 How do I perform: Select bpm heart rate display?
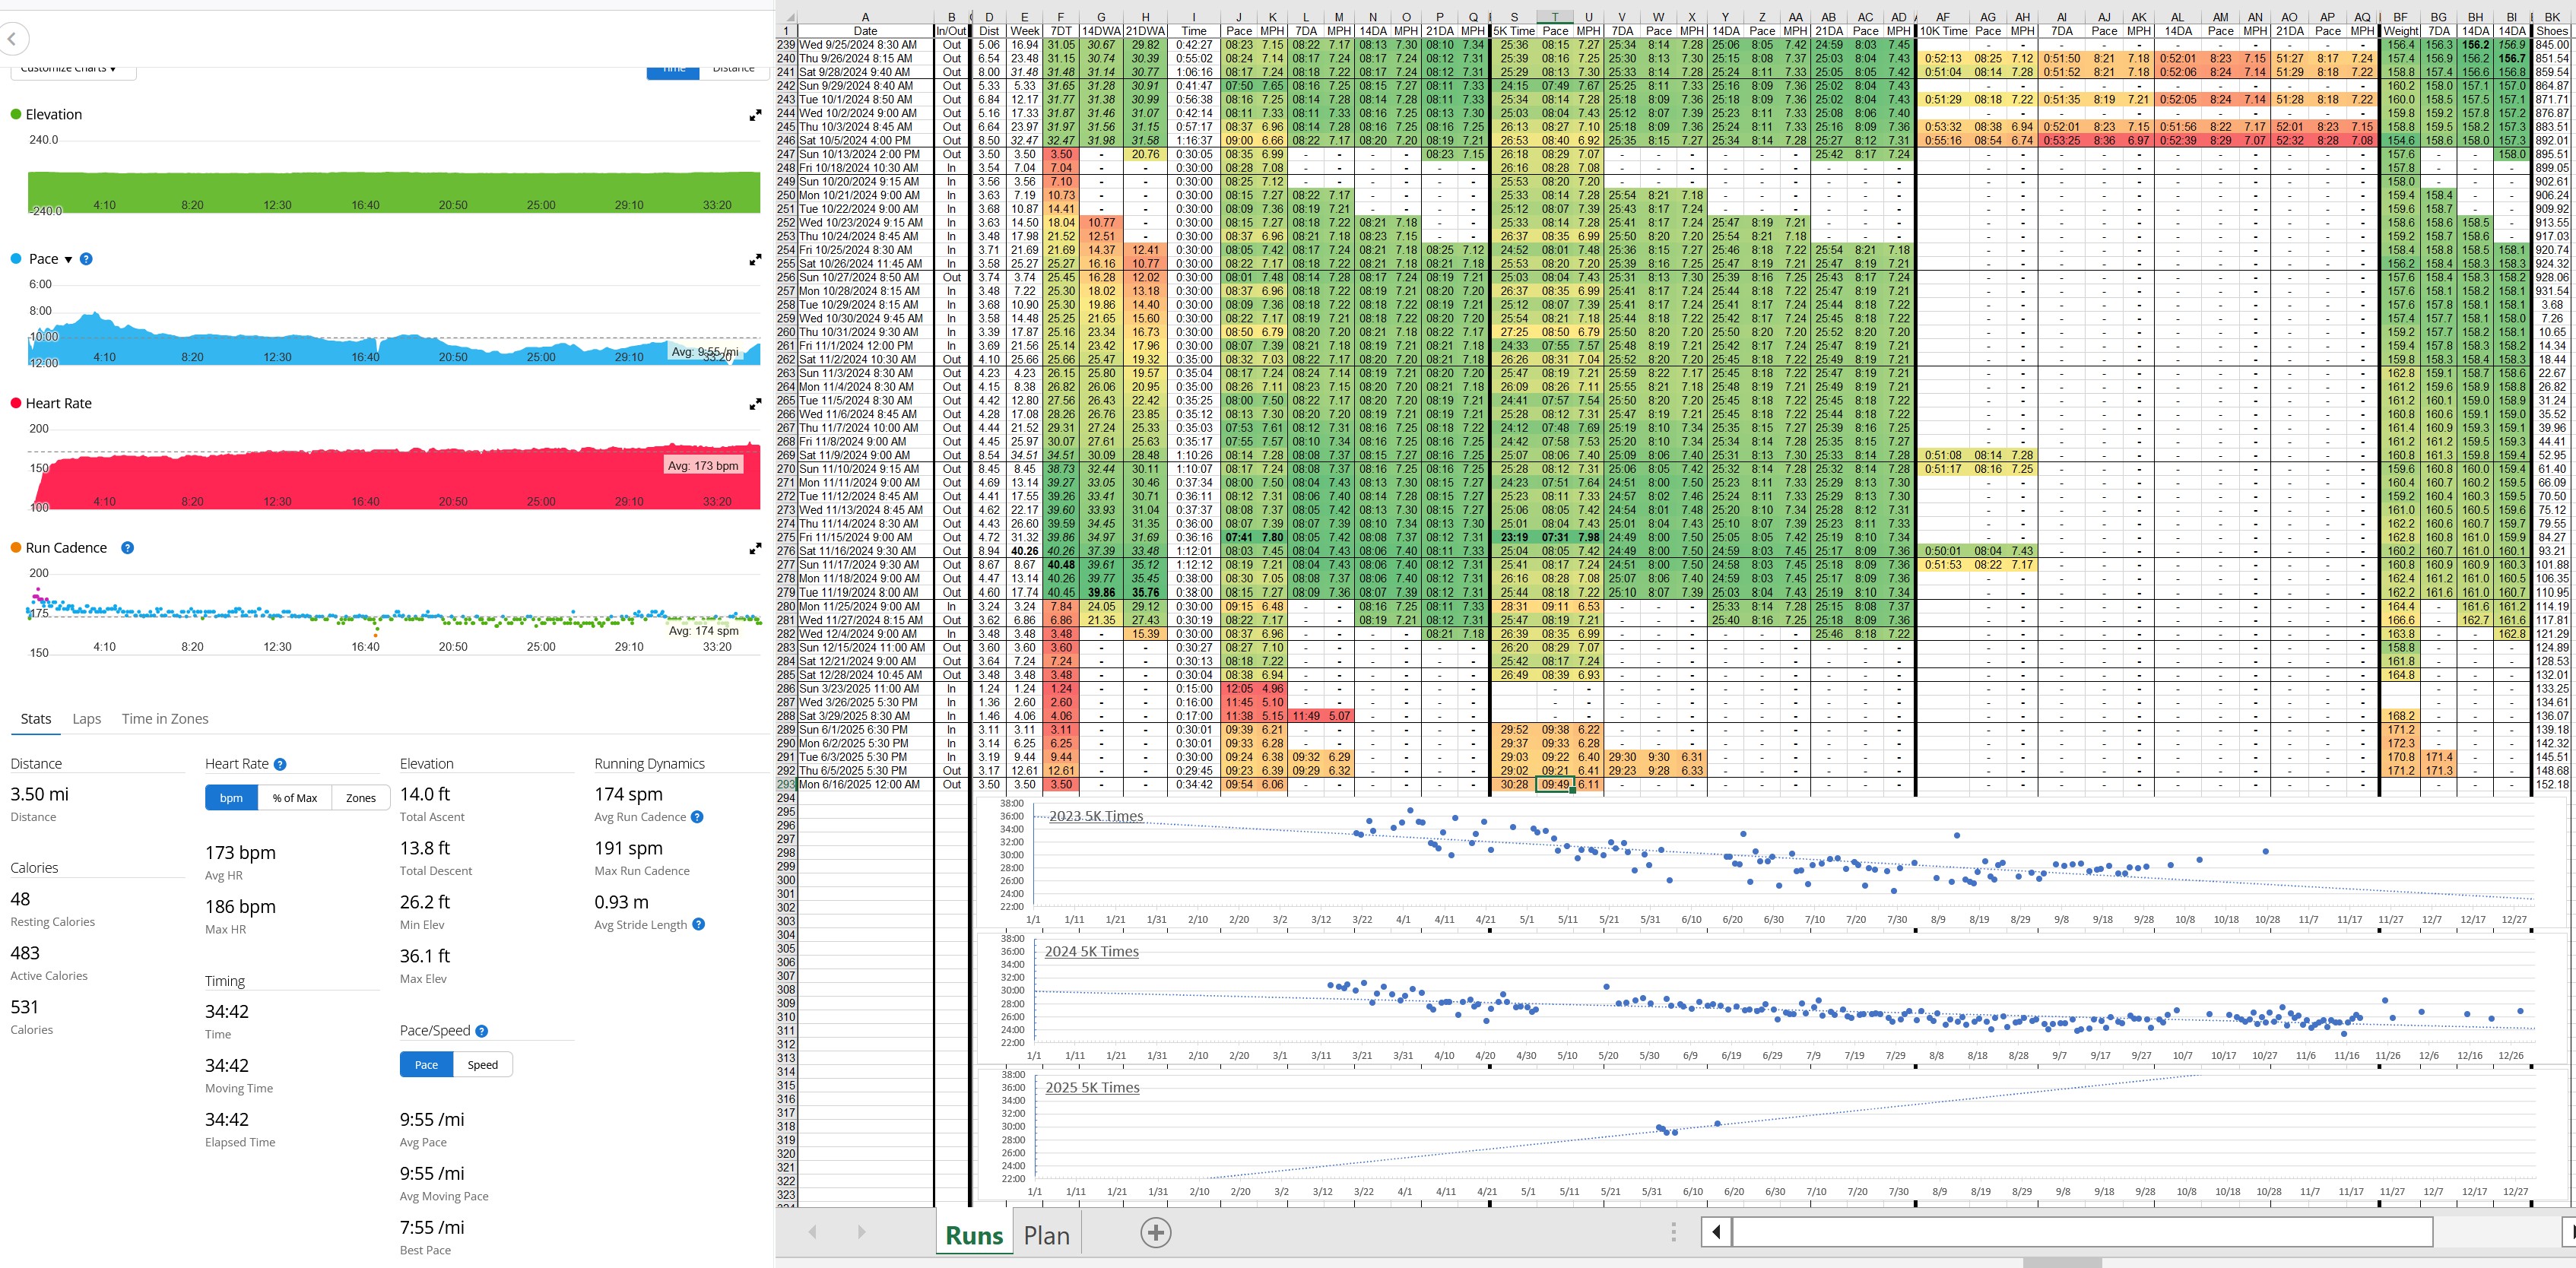click(231, 798)
